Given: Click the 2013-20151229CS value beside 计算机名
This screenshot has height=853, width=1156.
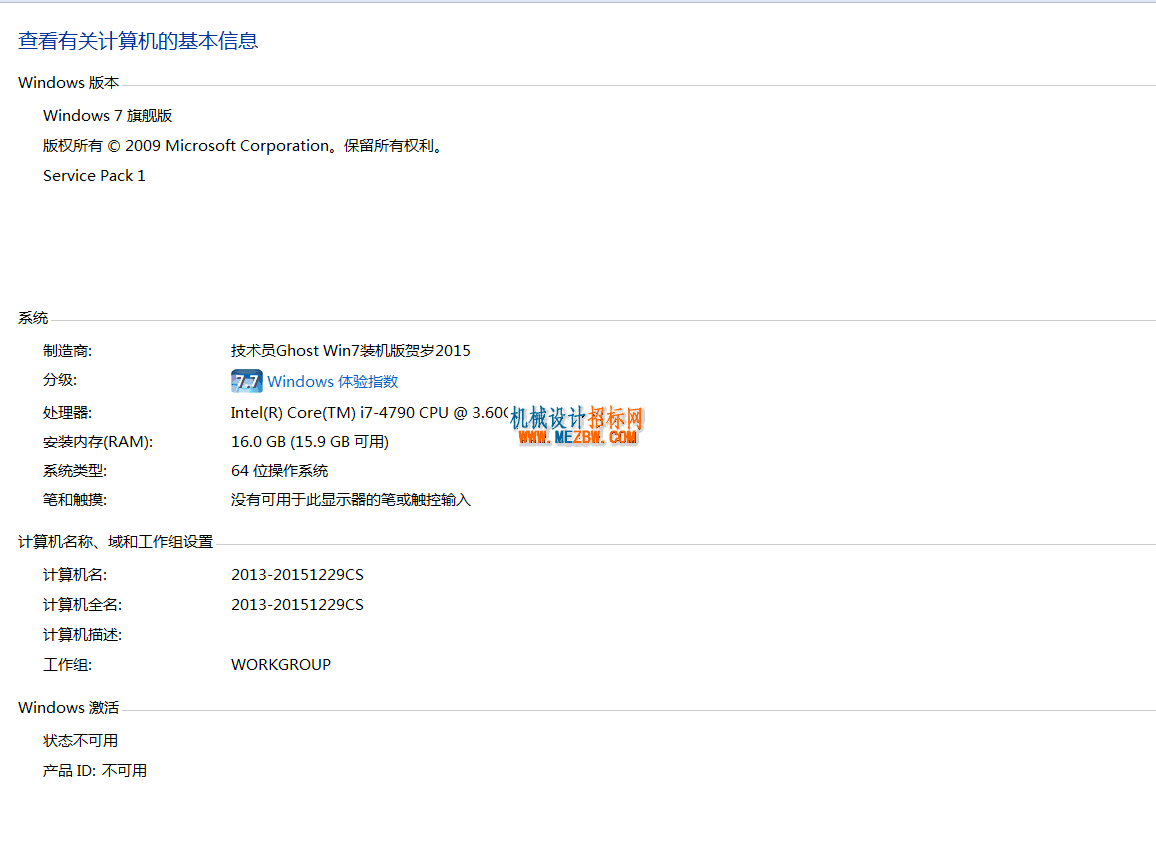Looking at the screenshot, I should point(297,574).
